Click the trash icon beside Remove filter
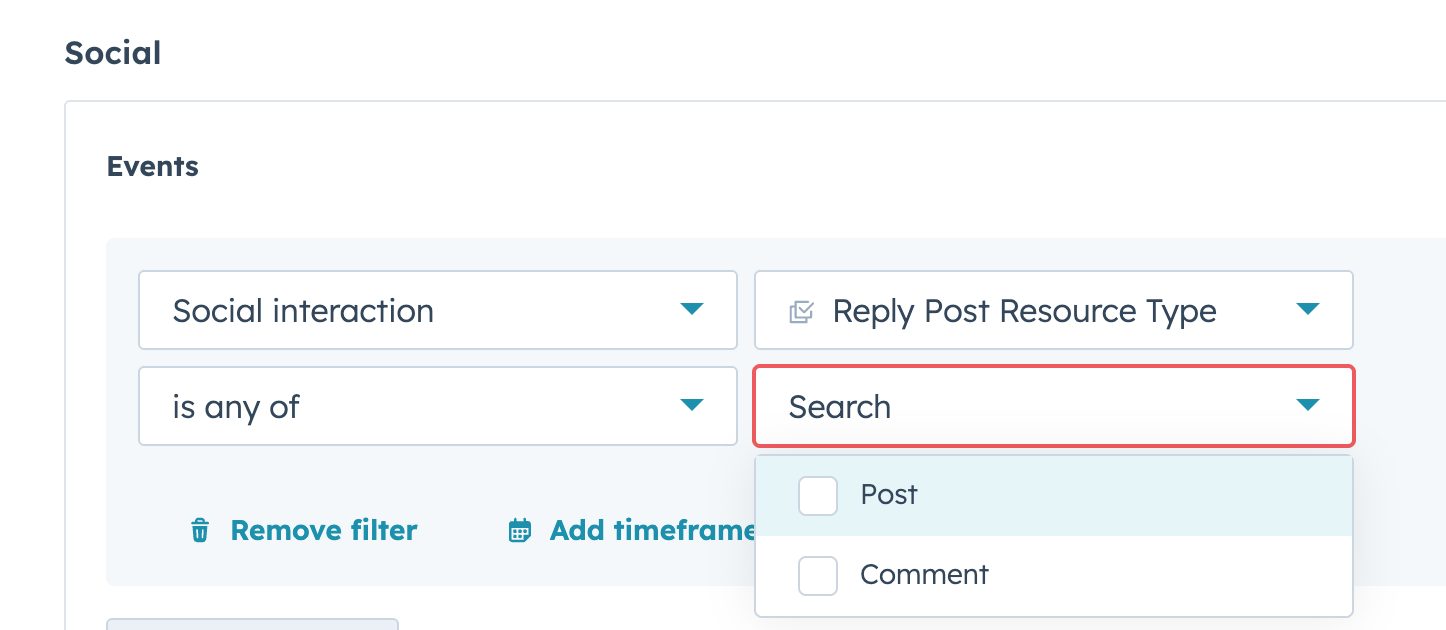 [200, 530]
